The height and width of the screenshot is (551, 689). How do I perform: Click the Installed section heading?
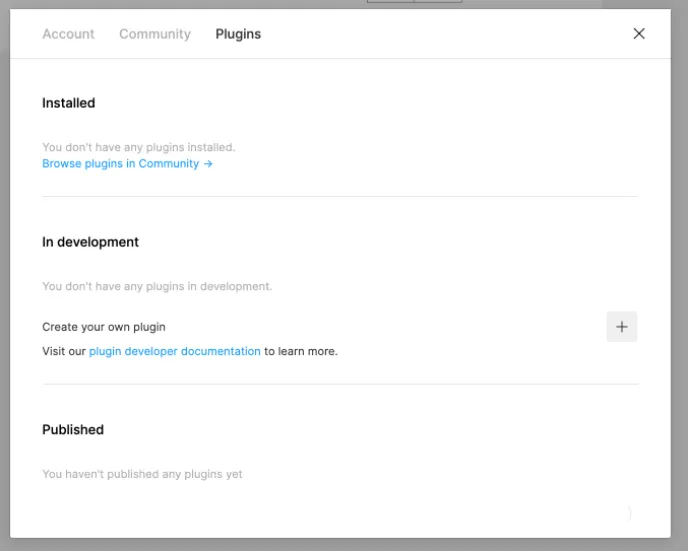69,103
